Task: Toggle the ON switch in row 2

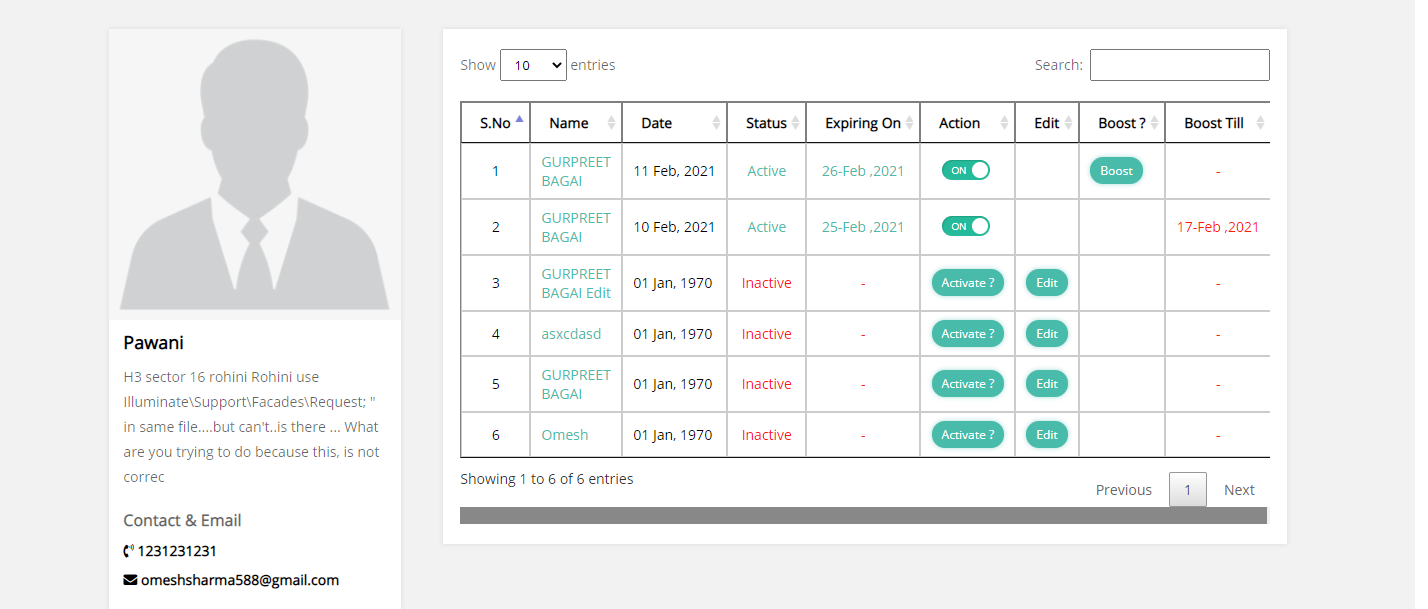Action: [965, 226]
